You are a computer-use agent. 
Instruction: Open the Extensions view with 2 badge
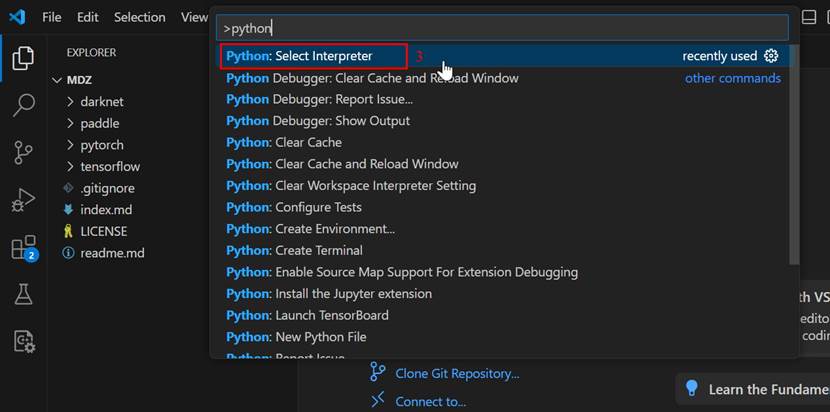tap(24, 248)
